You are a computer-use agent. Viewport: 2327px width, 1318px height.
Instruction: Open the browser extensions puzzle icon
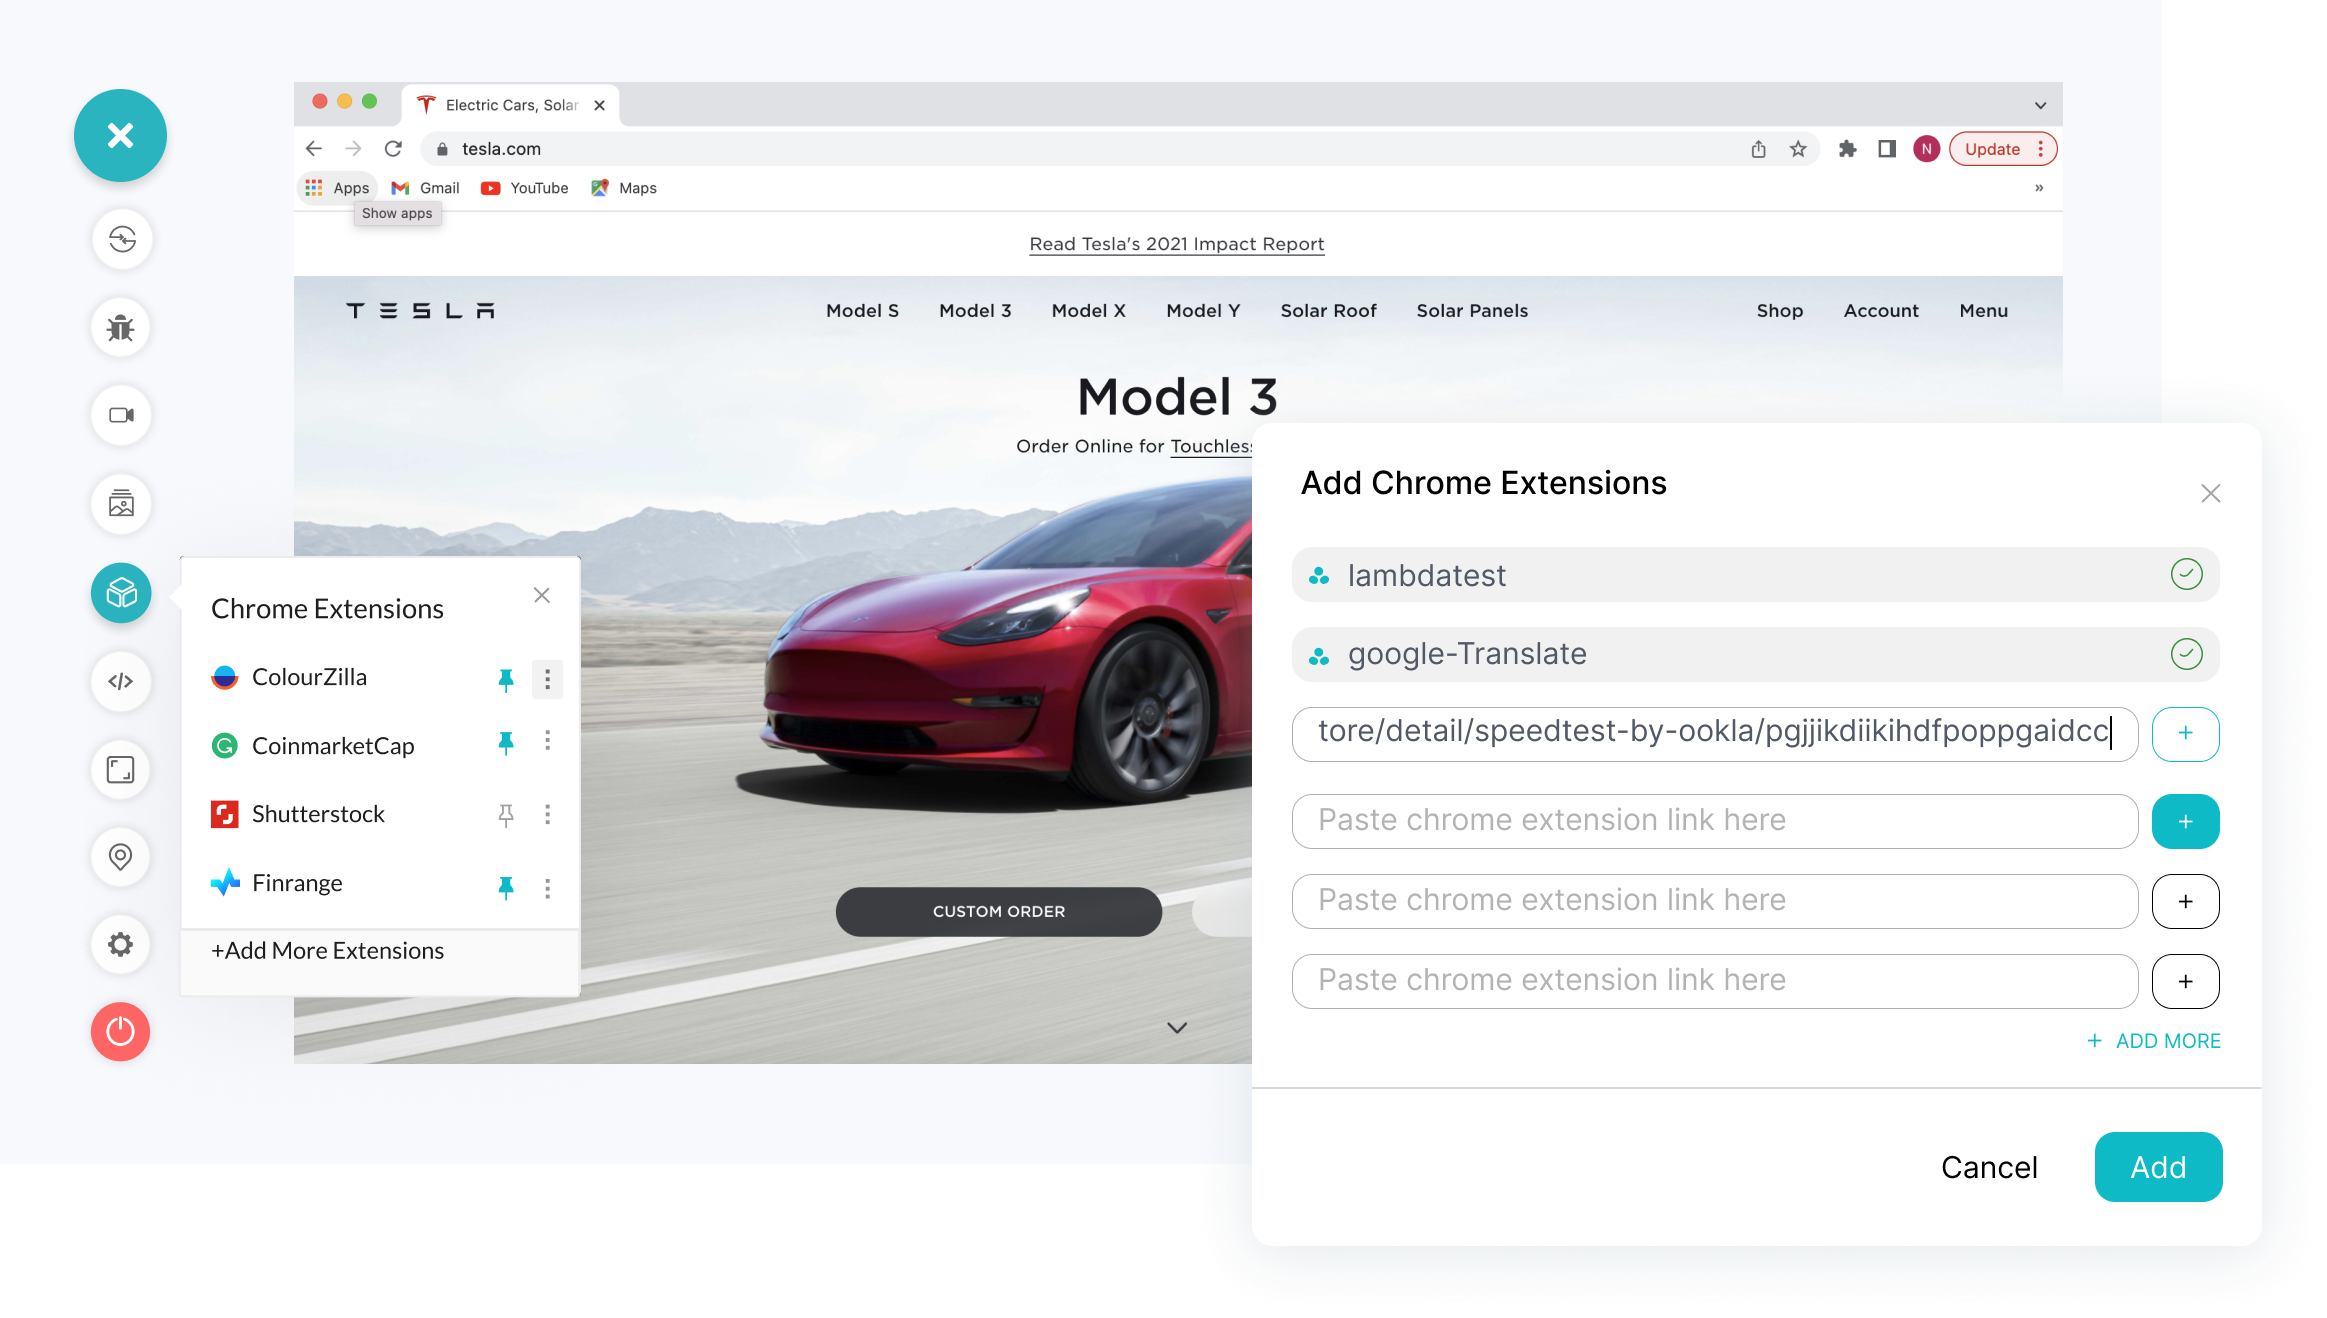[1847, 149]
